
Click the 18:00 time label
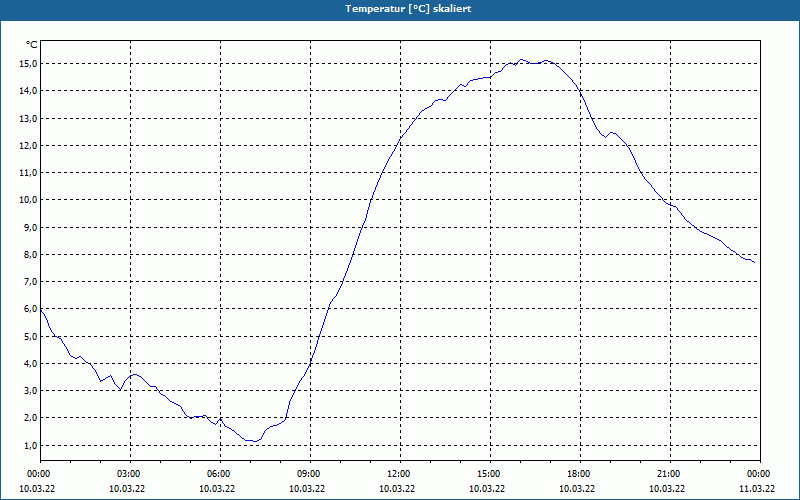click(x=580, y=474)
